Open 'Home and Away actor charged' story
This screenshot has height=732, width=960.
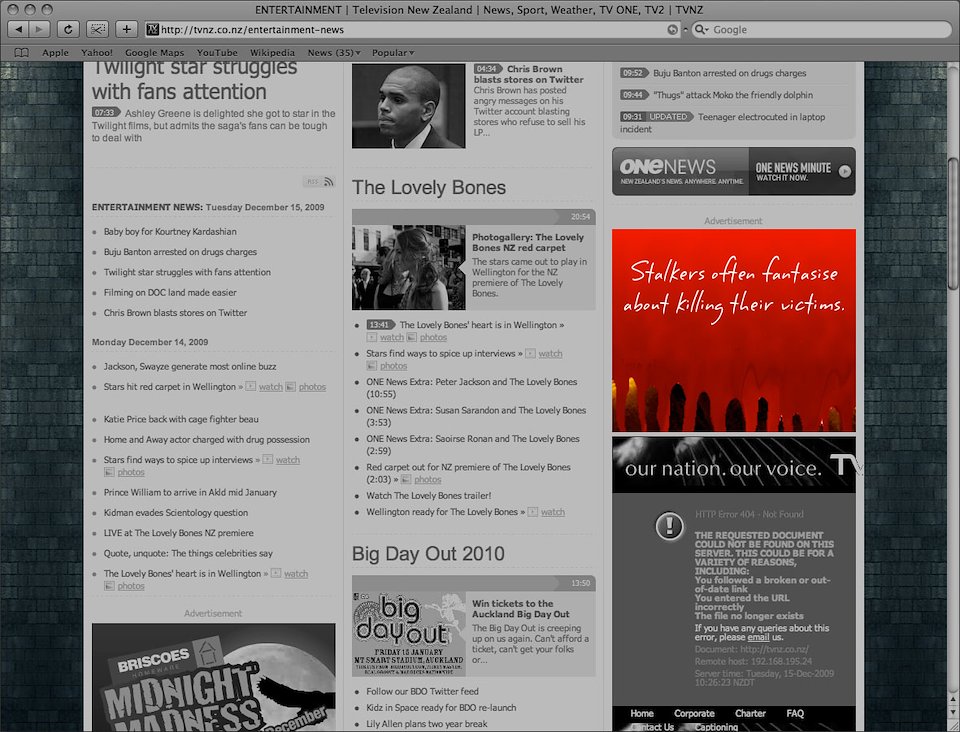(207, 439)
